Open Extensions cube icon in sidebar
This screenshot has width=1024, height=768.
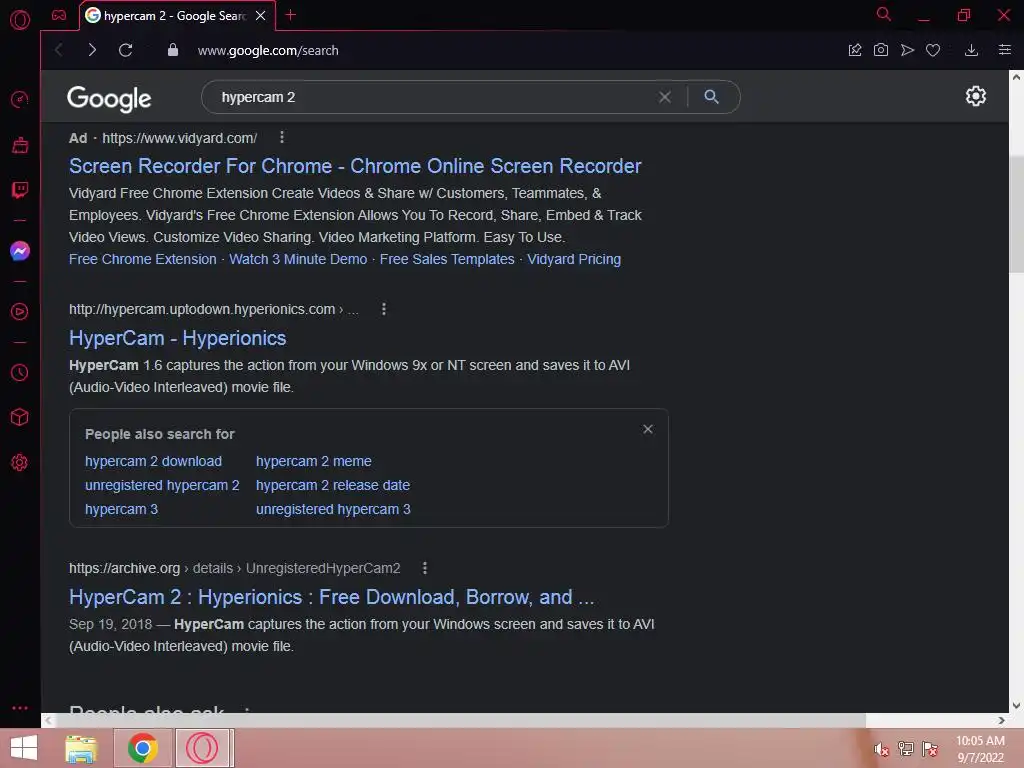20,417
